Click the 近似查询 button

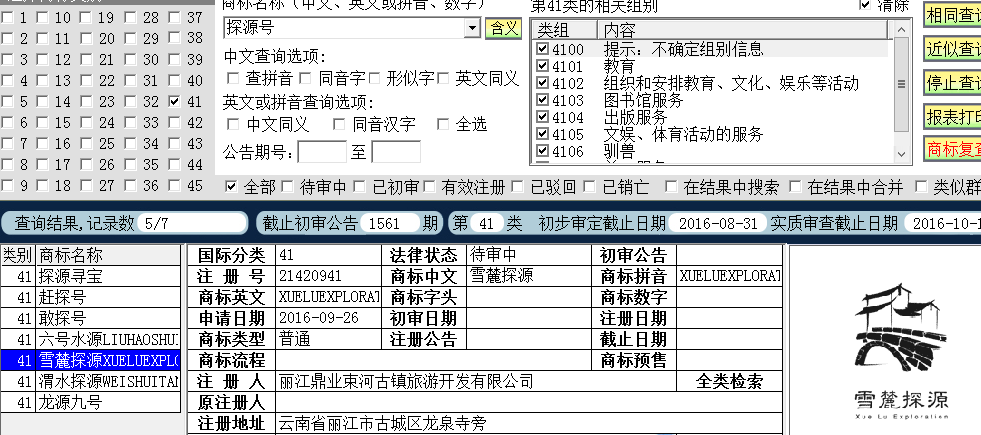tap(952, 49)
